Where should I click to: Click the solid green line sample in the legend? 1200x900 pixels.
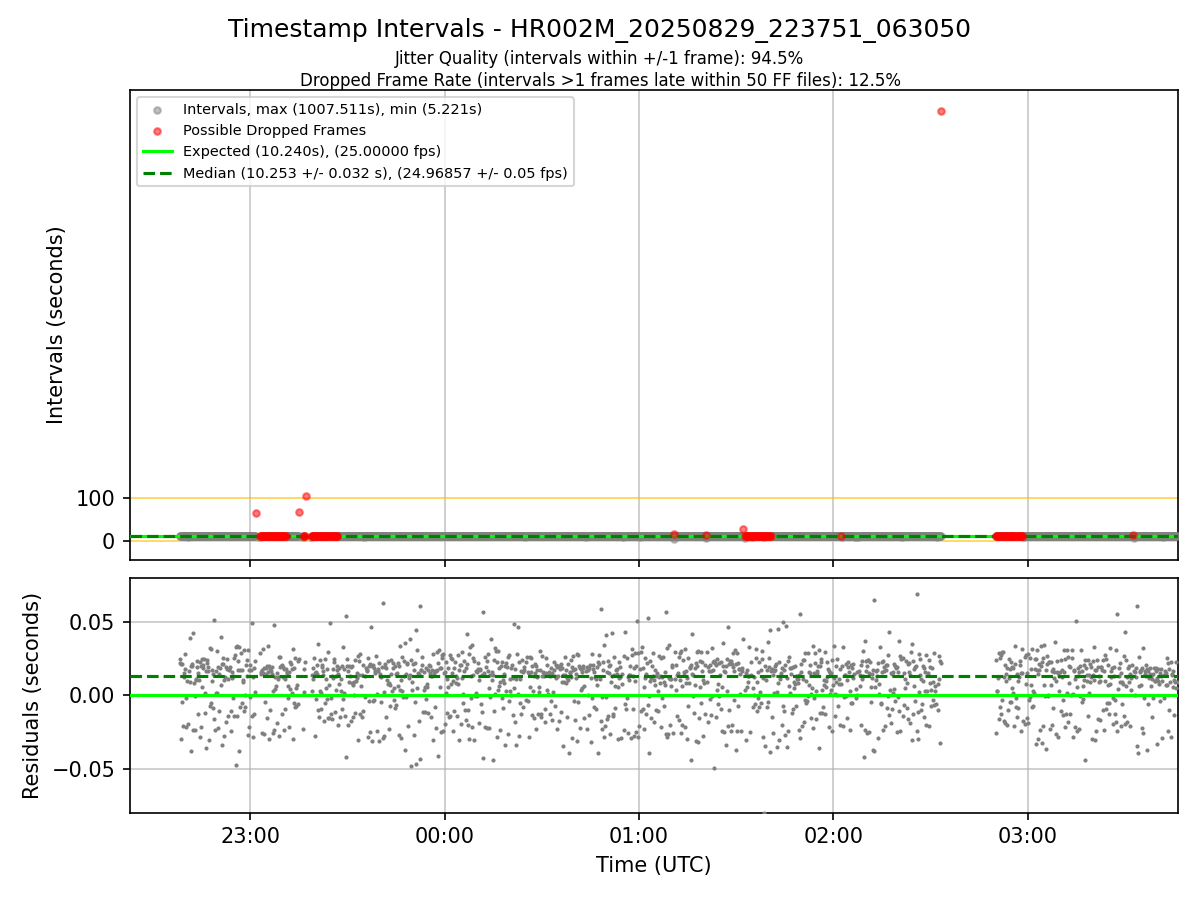coord(157,152)
